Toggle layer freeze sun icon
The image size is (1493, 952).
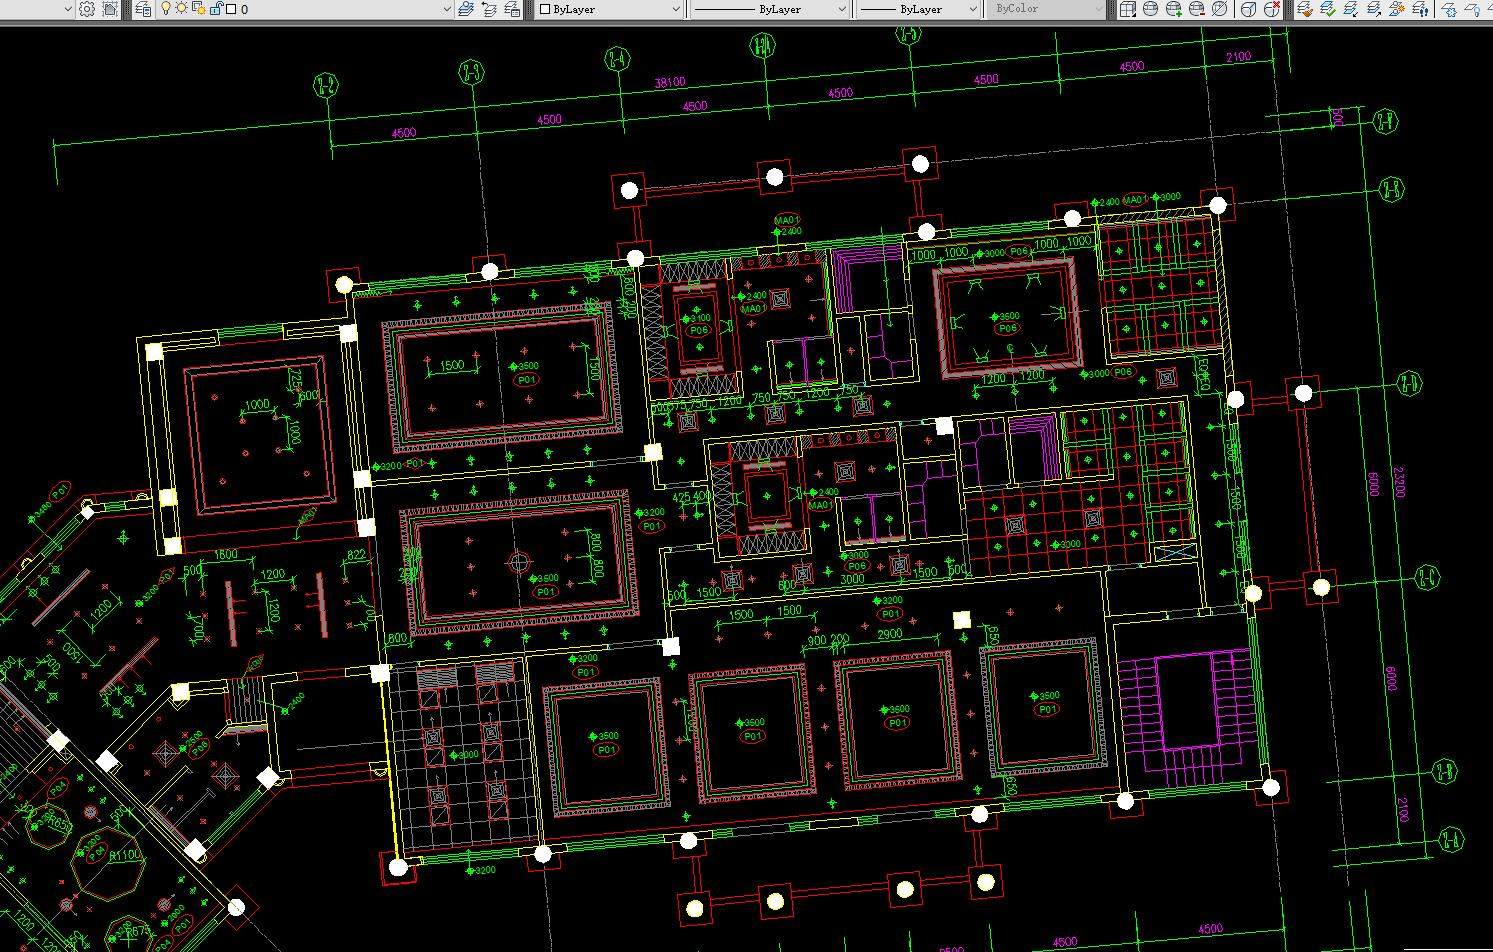181,9
